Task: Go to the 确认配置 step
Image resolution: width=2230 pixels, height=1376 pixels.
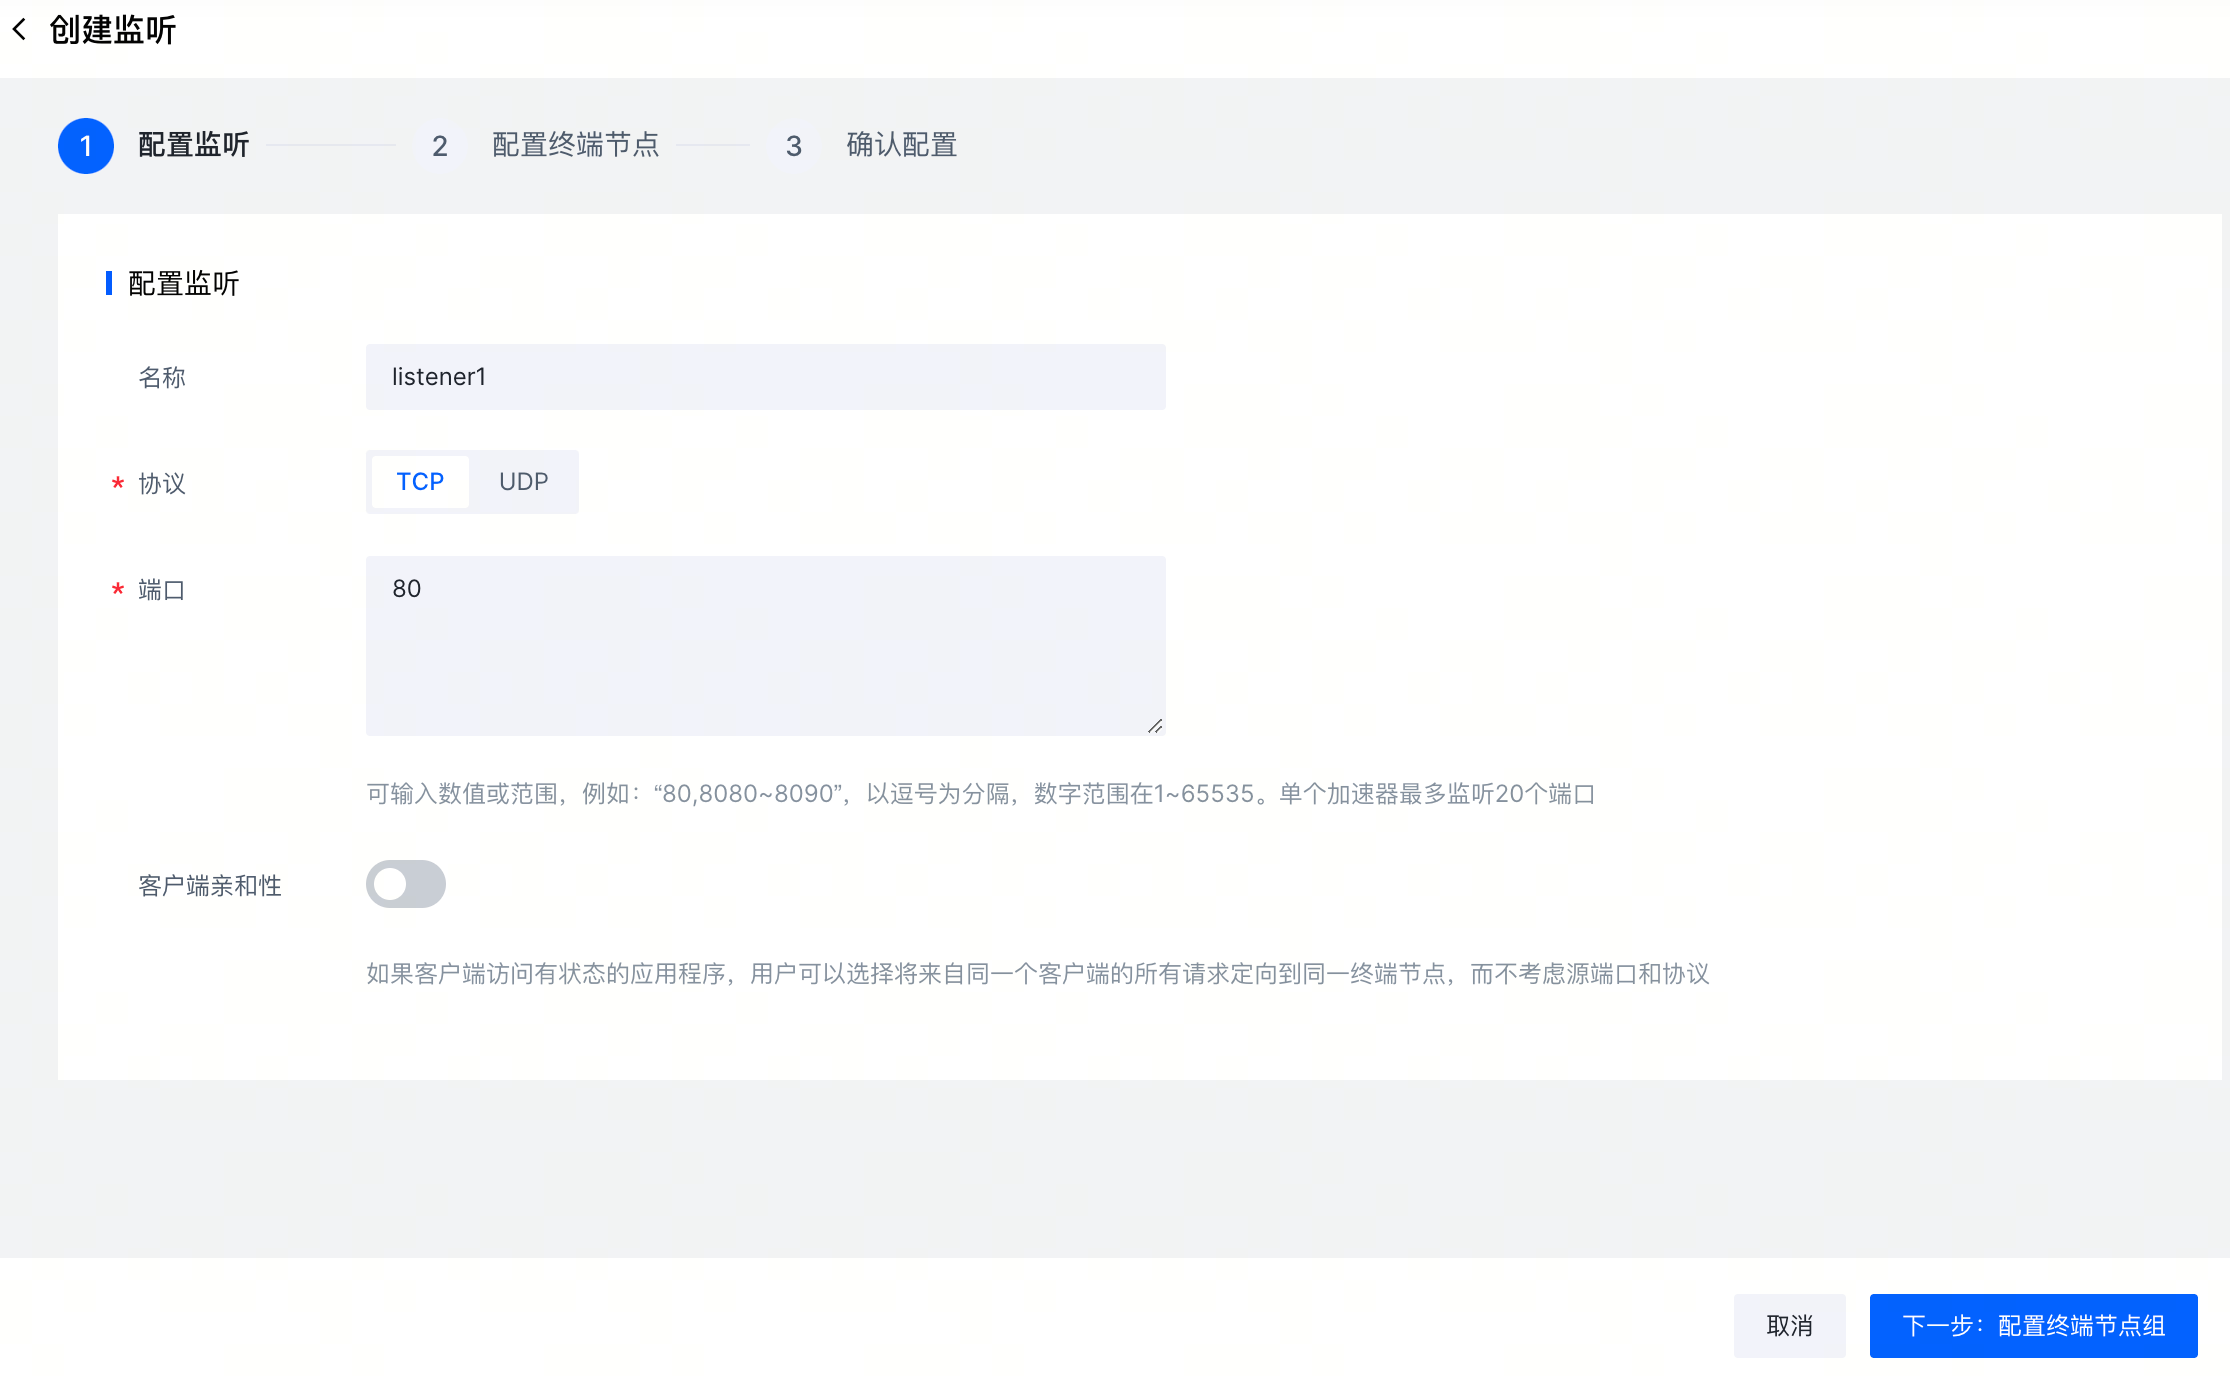Action: (901, 145)
